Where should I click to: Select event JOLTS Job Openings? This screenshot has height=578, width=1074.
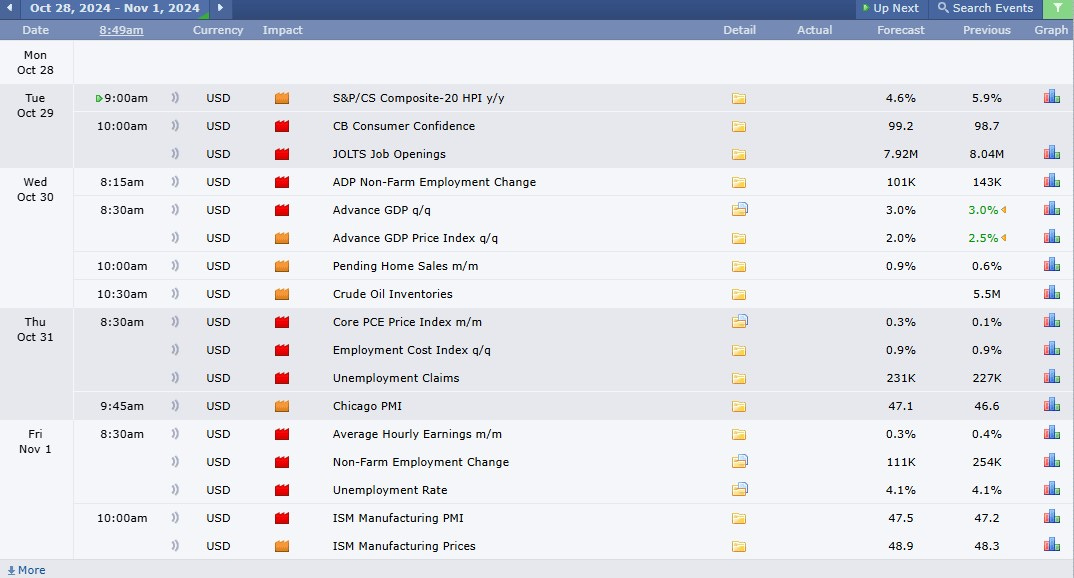(389, 154)
